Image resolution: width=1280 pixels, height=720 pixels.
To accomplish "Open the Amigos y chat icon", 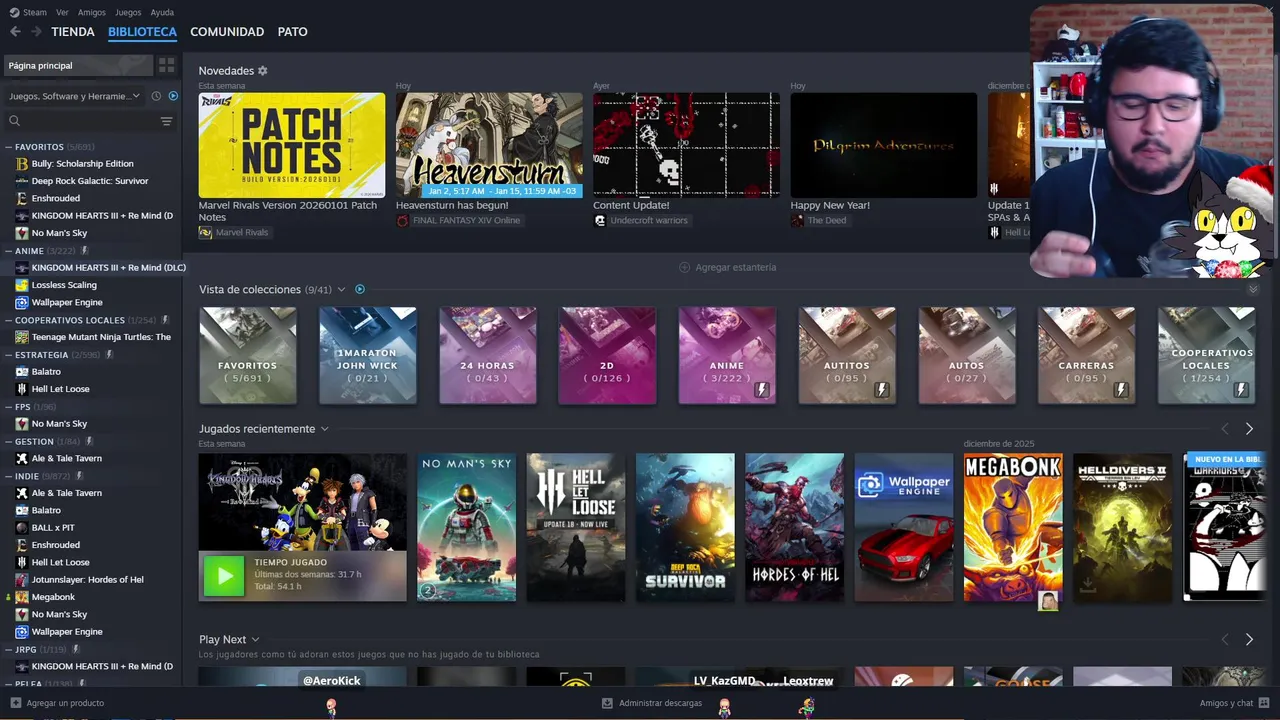I will point(1265,703).
